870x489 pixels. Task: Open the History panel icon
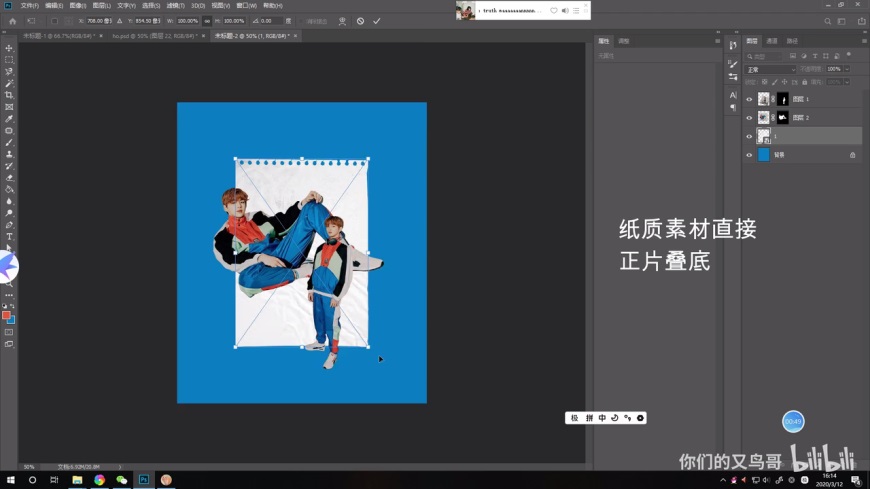click(733, 45)
